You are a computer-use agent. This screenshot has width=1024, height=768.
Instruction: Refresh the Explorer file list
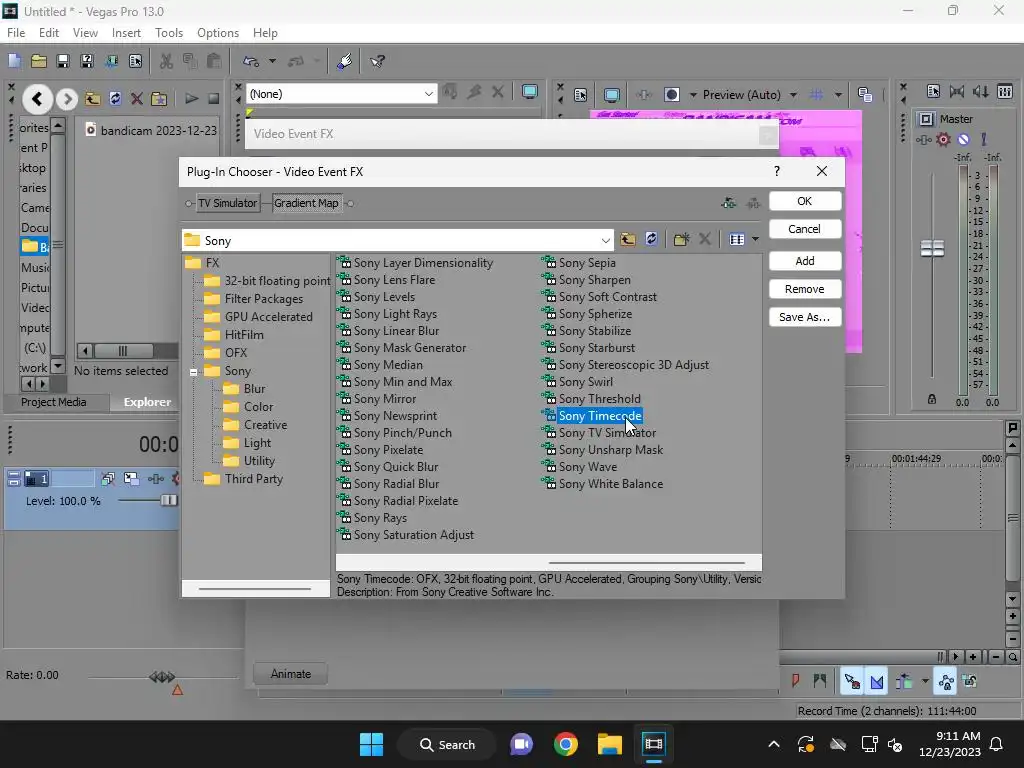[115, 99]
